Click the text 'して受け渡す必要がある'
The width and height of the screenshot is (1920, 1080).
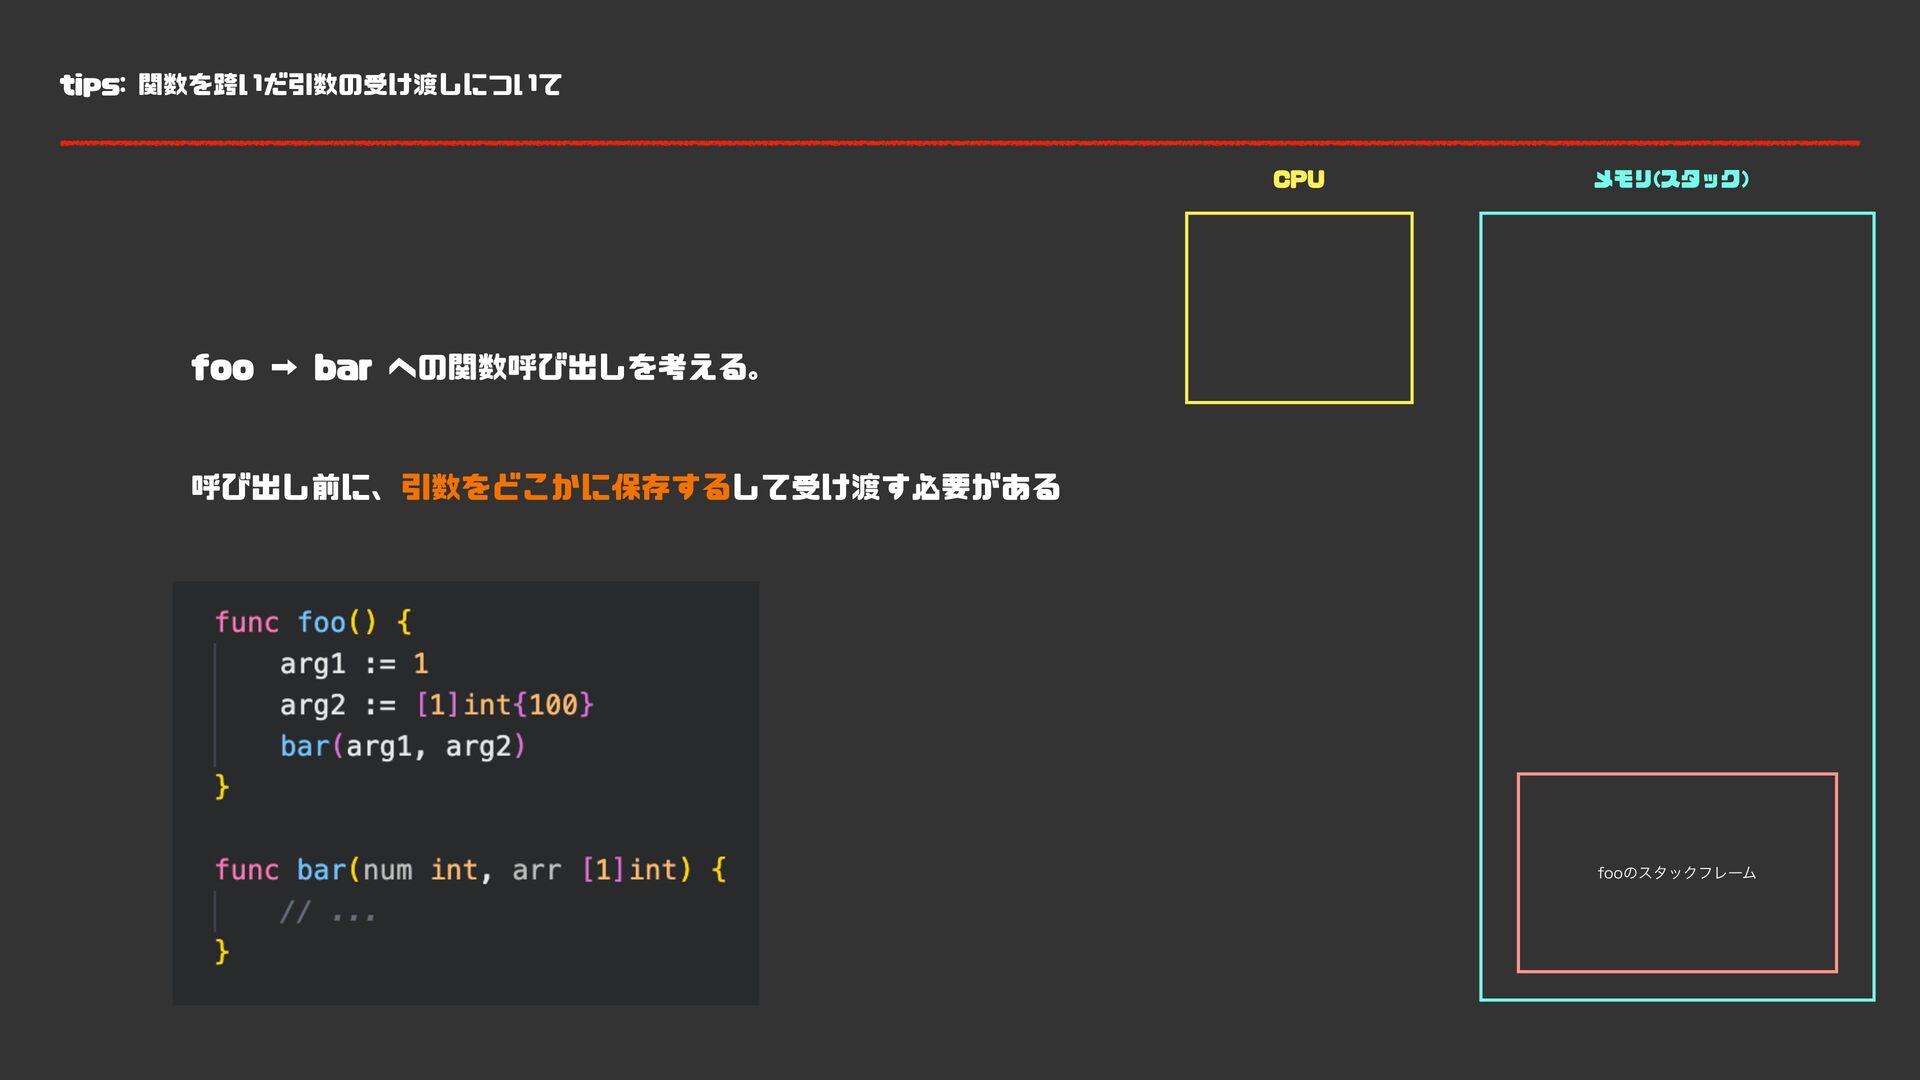click(x=896, y=487)
